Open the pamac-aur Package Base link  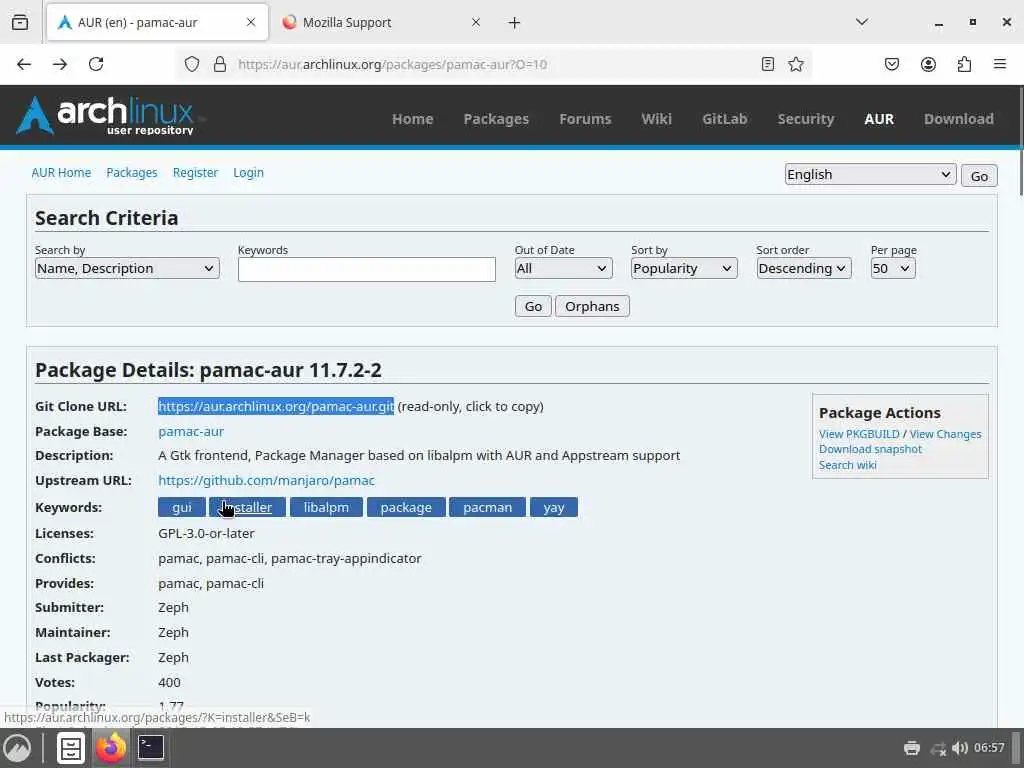point(191,432)
